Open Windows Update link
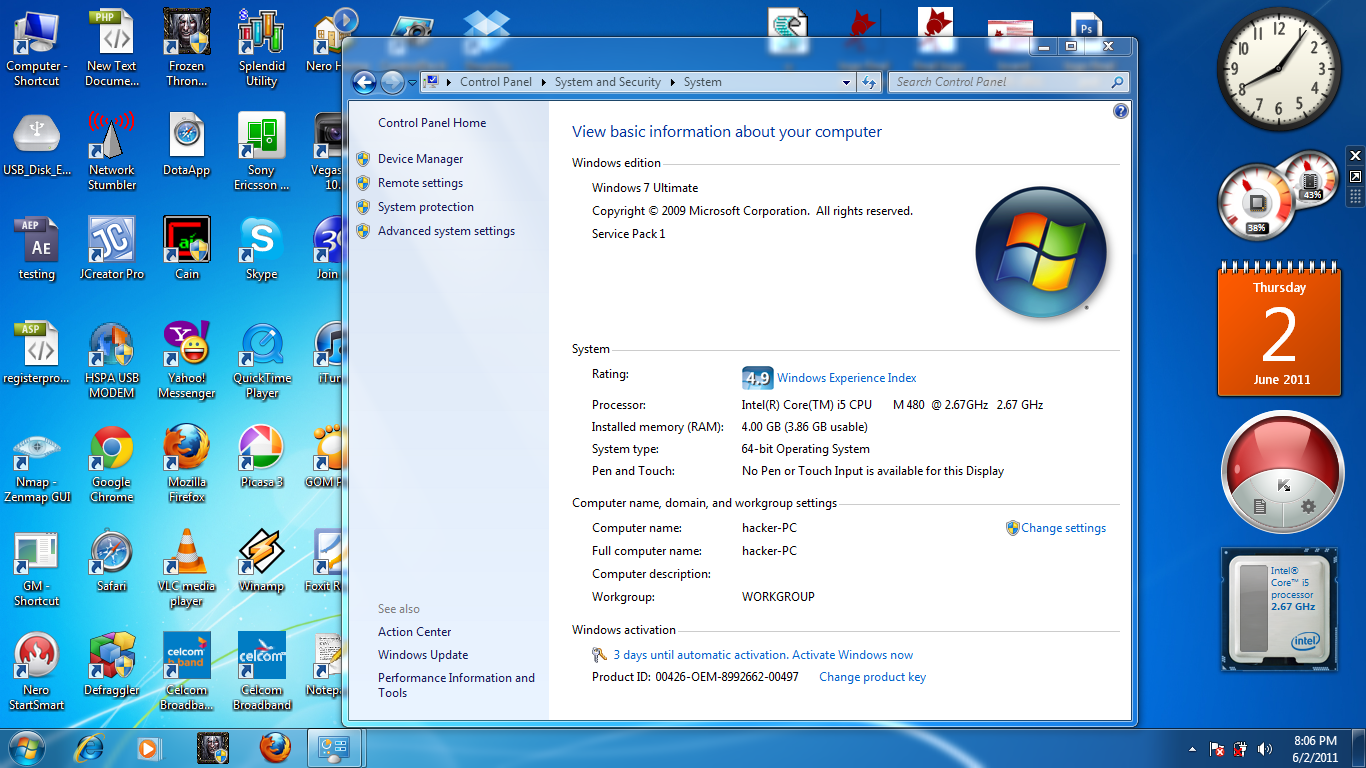Image resolution: width=1366 pixels, height=768 pixels. tap(423, 655)
